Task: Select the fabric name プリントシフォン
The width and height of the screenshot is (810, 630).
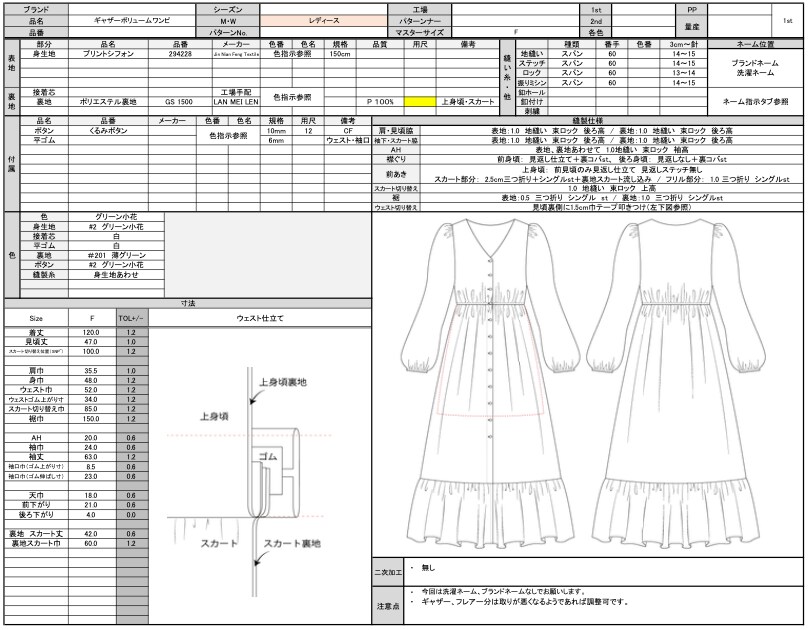Action: pos(108,54)
